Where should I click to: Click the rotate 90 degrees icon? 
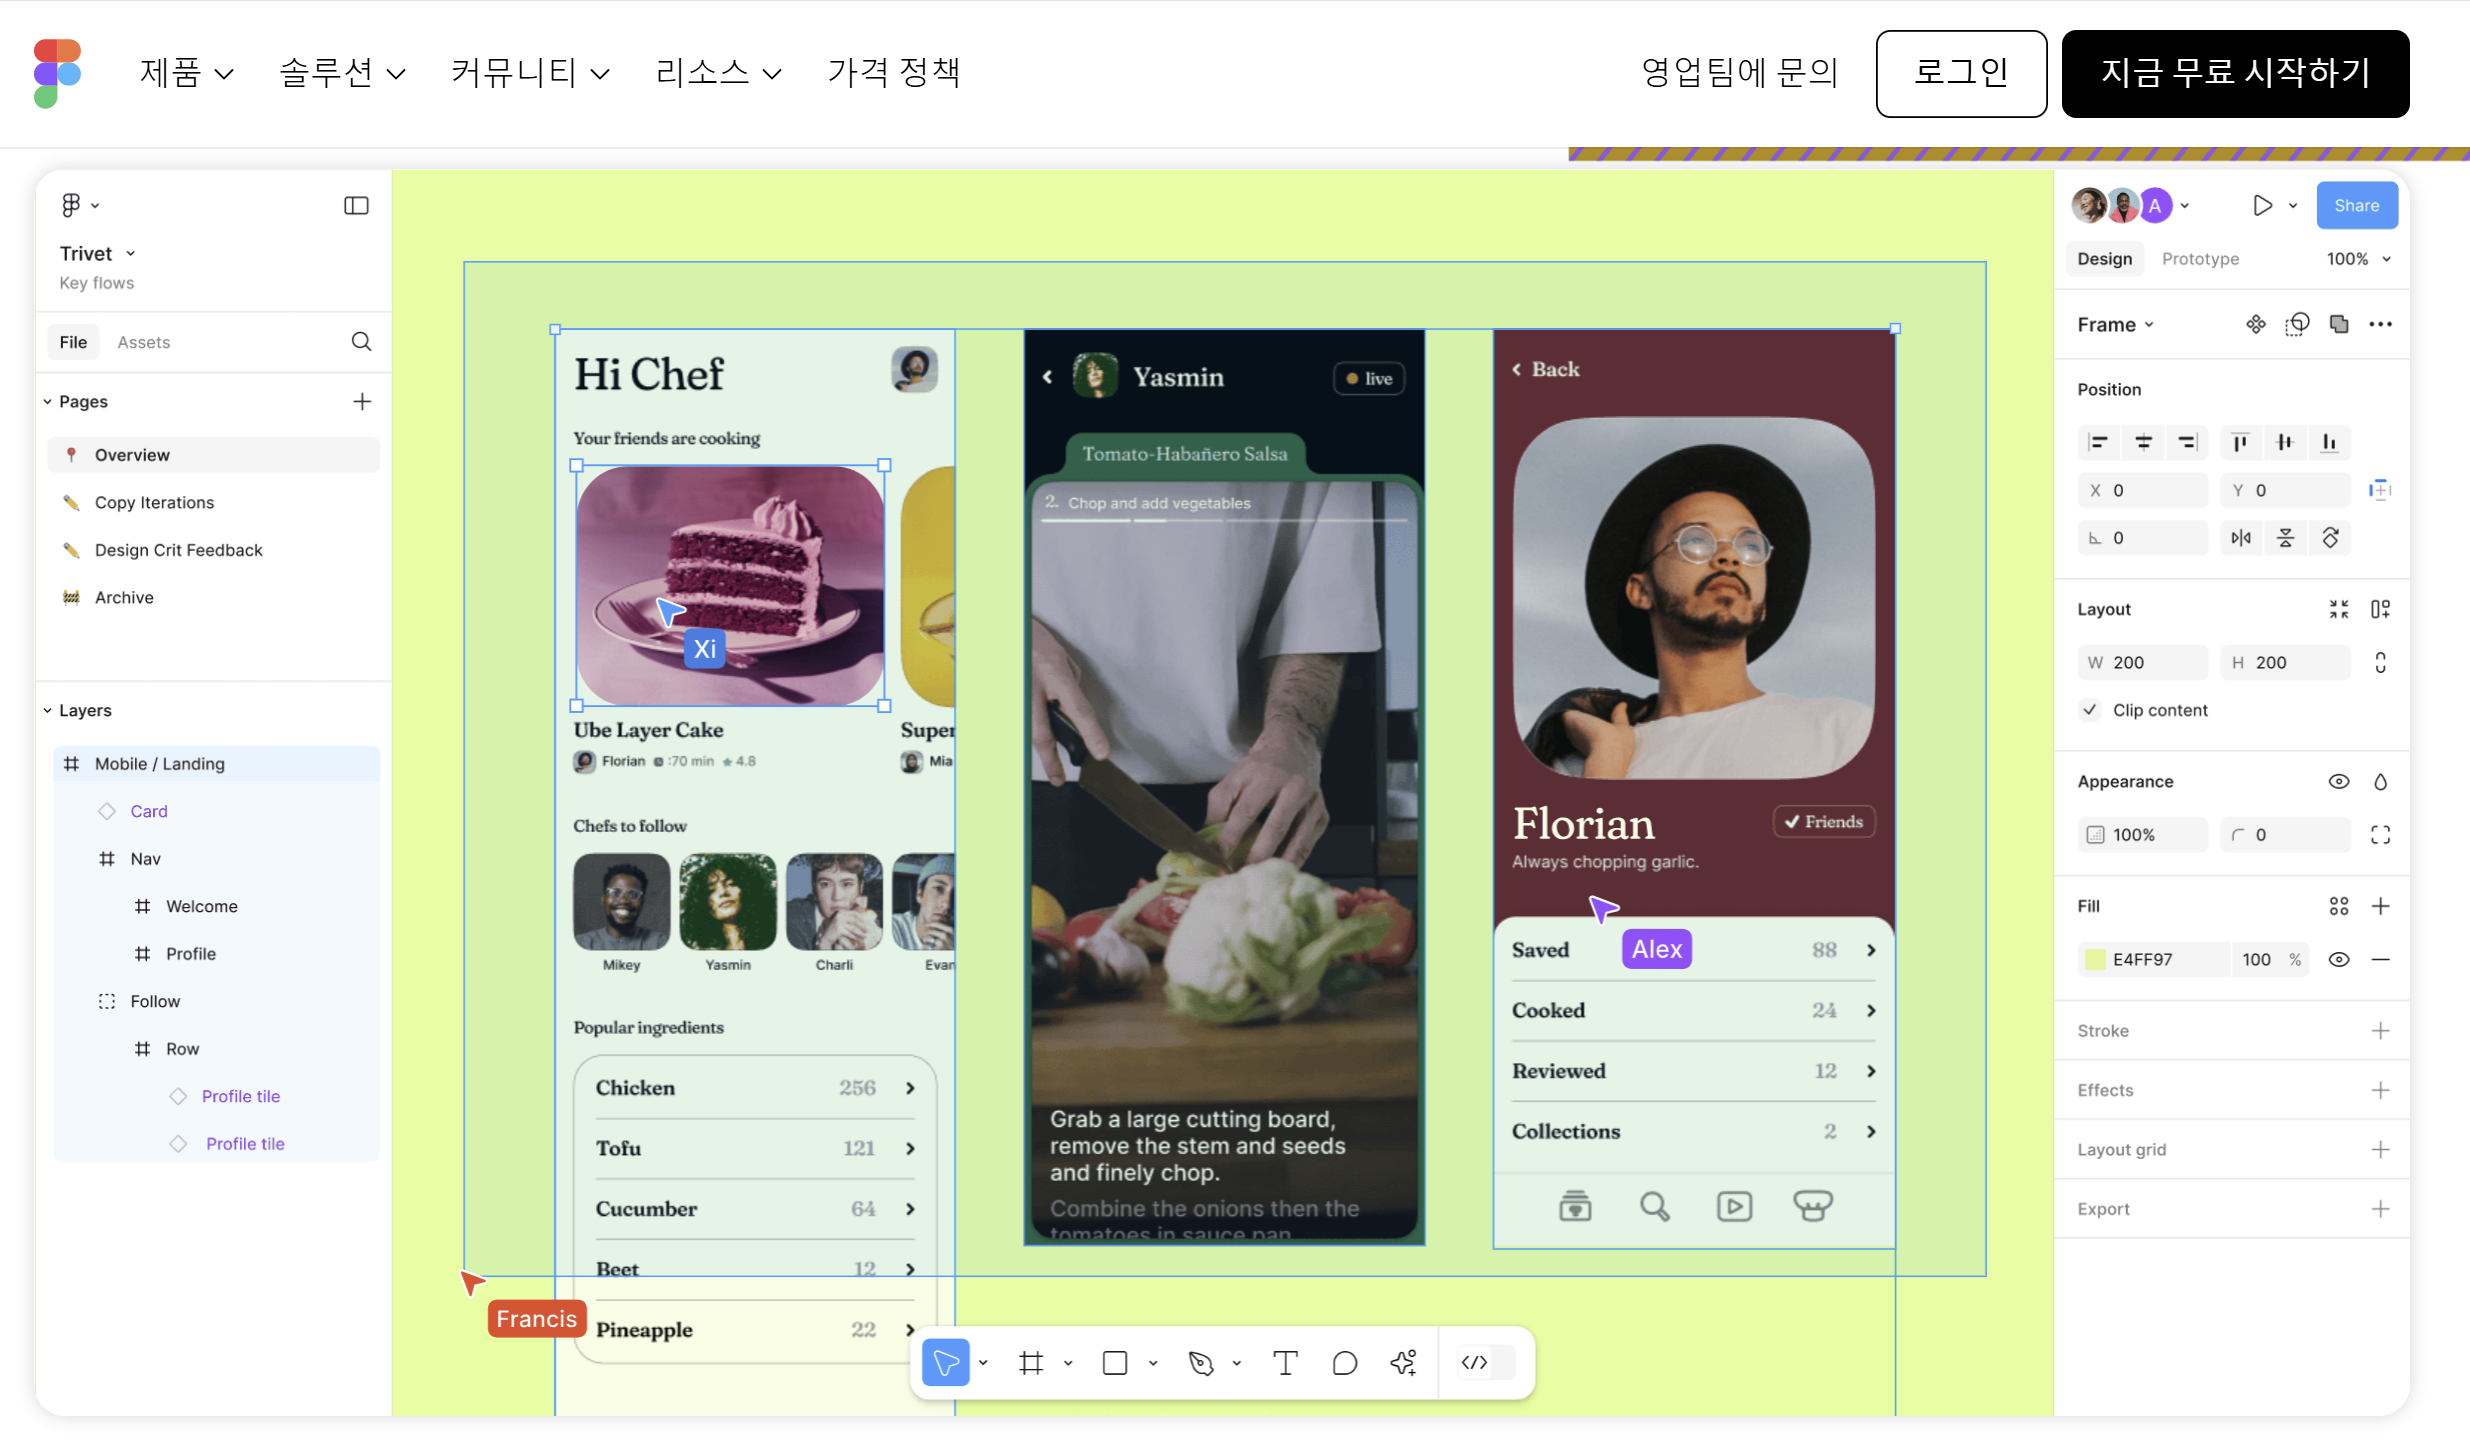pyautogui.click(x=2330, y=538)
